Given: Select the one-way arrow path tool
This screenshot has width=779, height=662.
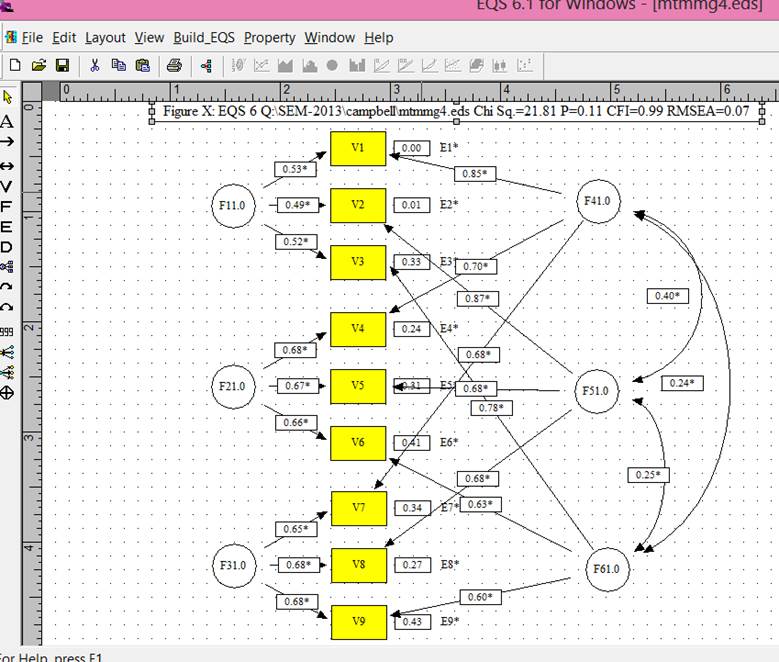Looking at the screenshot, I should (7, 142).
